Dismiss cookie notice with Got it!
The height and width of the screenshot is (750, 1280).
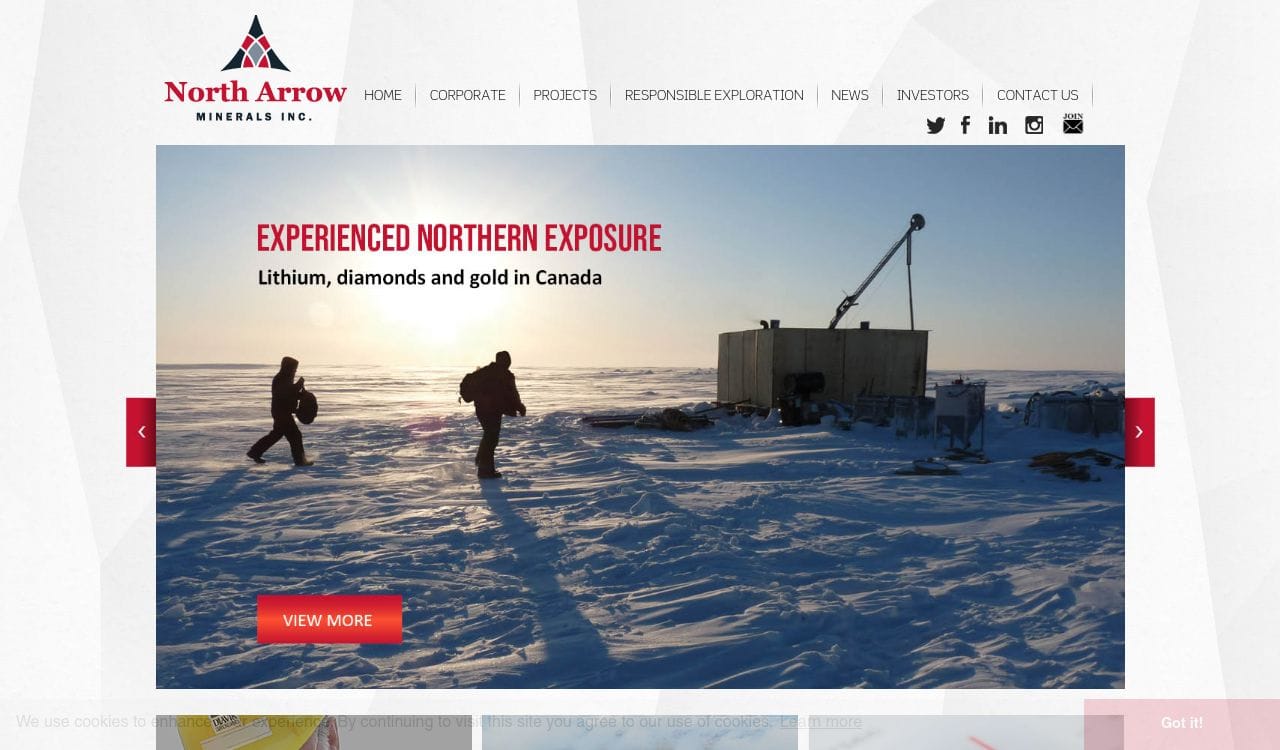(x=1182, y=723)
